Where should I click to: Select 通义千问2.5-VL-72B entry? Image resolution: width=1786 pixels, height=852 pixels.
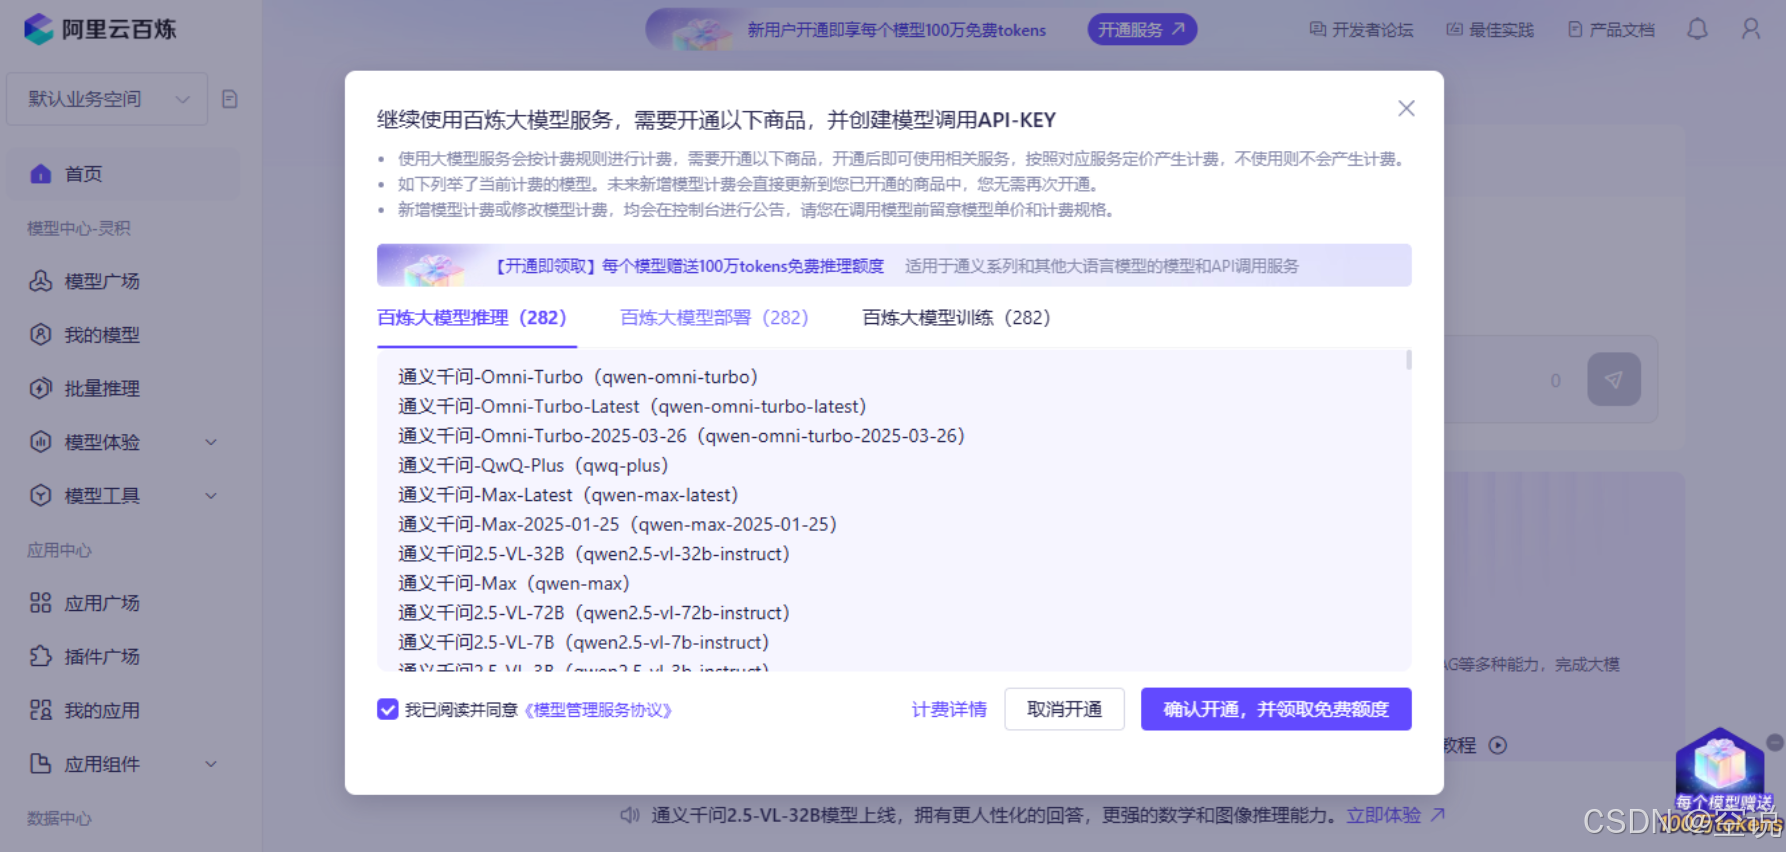(x=594, y=613)
